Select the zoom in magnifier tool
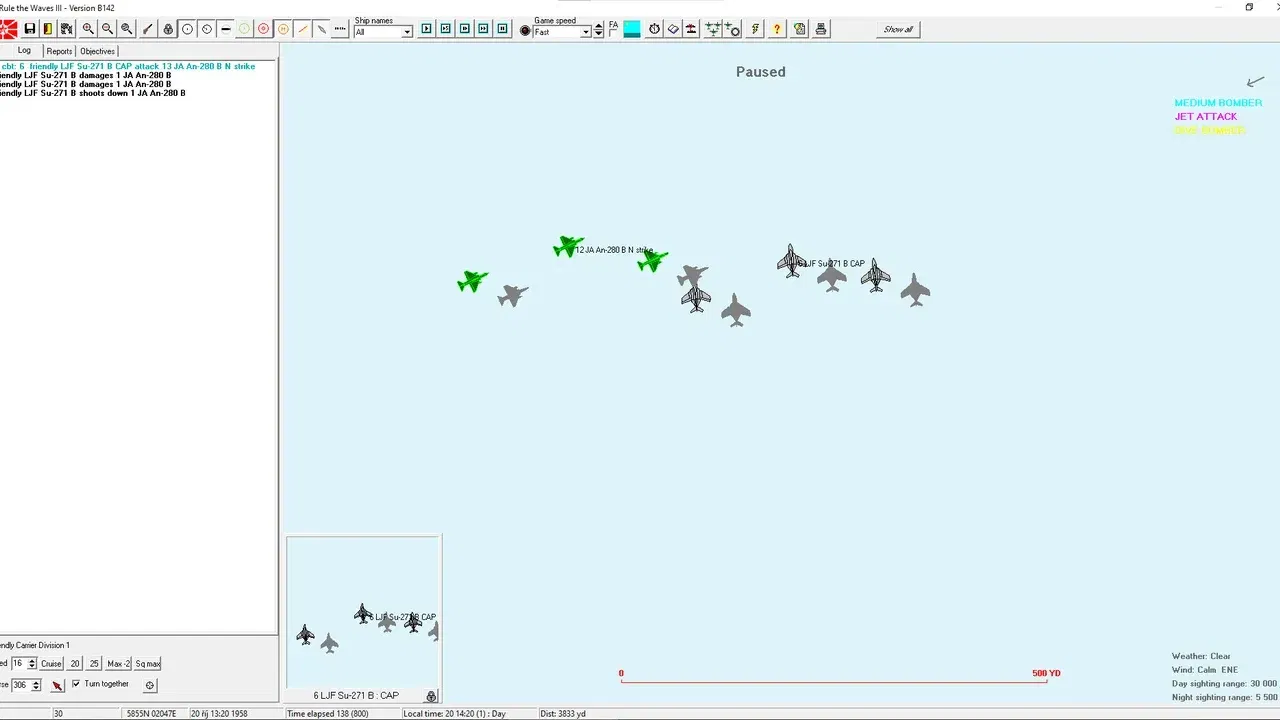 coord(89,28)
